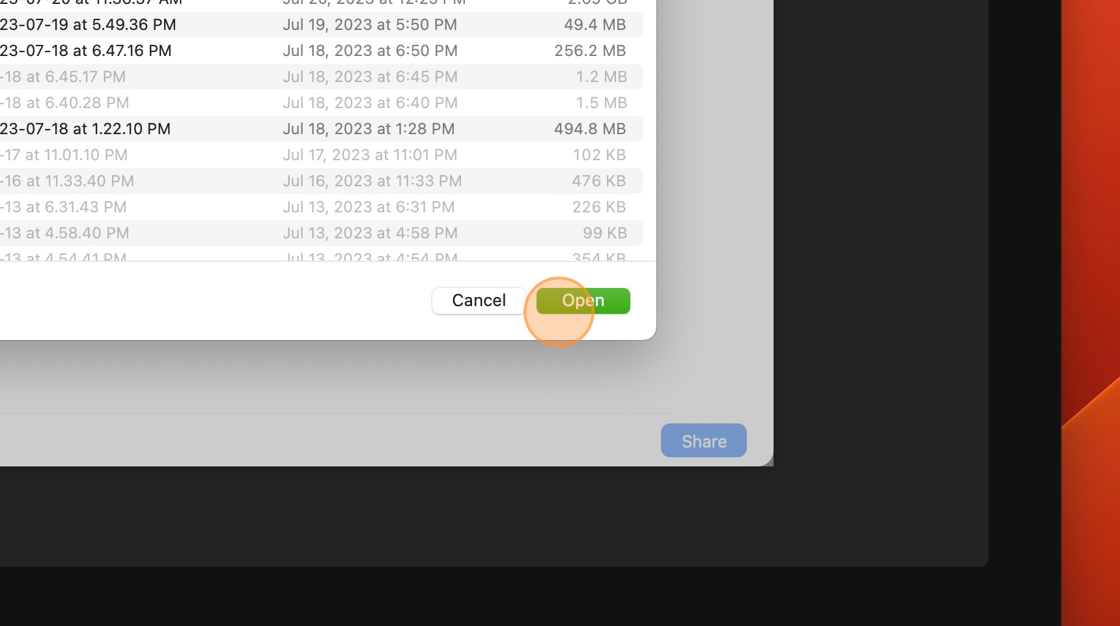The height and width of the screenshot is (626, 1120).
Task: Click the green Open button
Action: coord(583,301)
